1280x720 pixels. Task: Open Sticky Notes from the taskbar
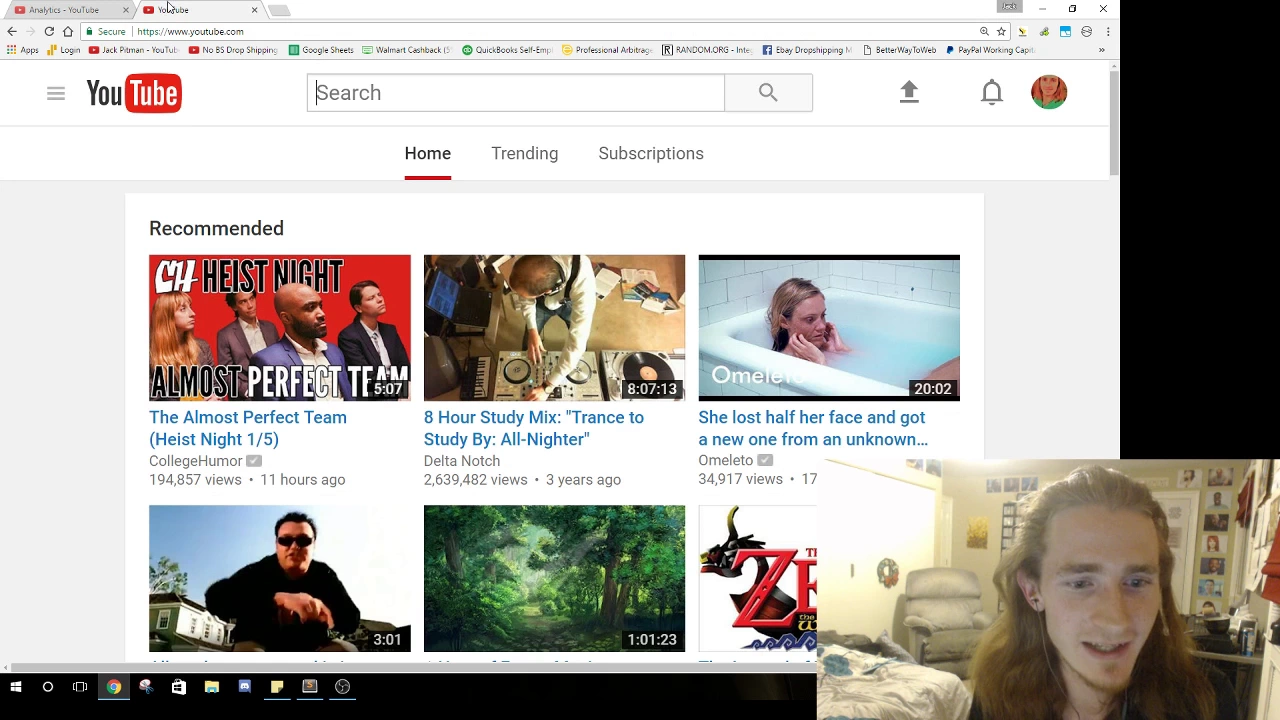pos(277,687)
